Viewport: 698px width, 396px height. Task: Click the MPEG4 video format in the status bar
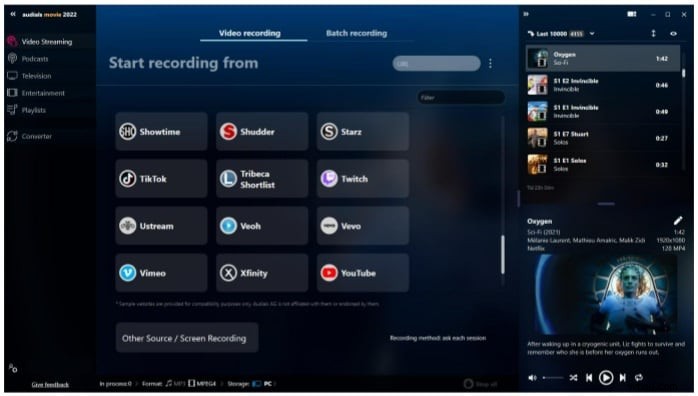(202, 384)
